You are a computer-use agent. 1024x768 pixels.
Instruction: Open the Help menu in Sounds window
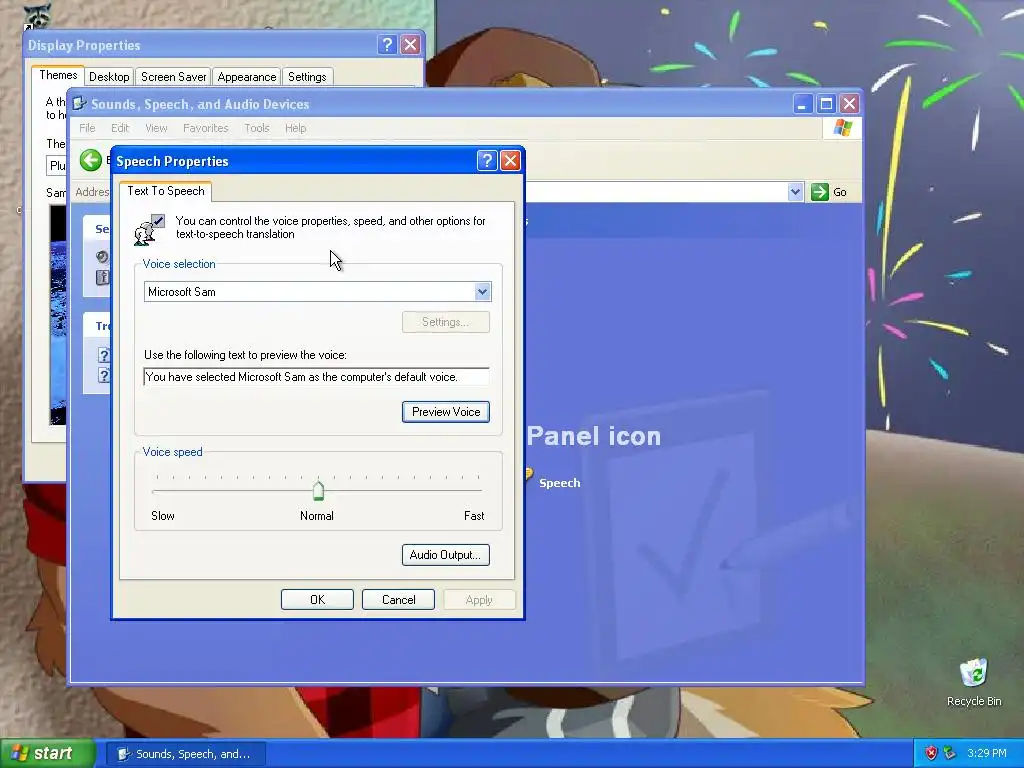click(x=295, y=128)
